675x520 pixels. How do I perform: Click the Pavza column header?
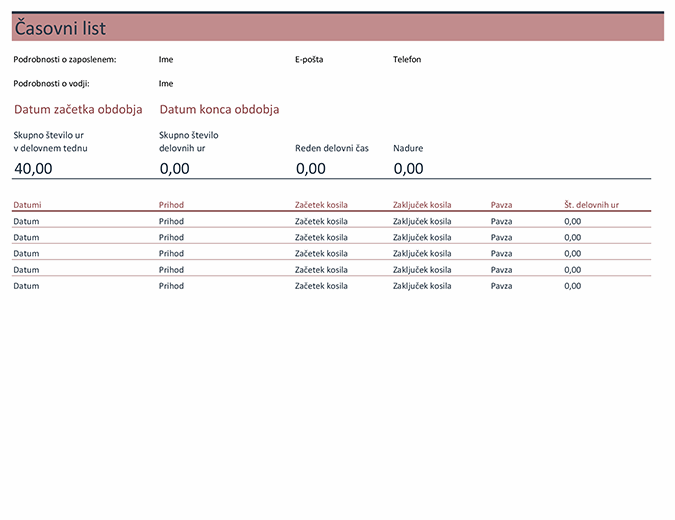click(501, 205)
